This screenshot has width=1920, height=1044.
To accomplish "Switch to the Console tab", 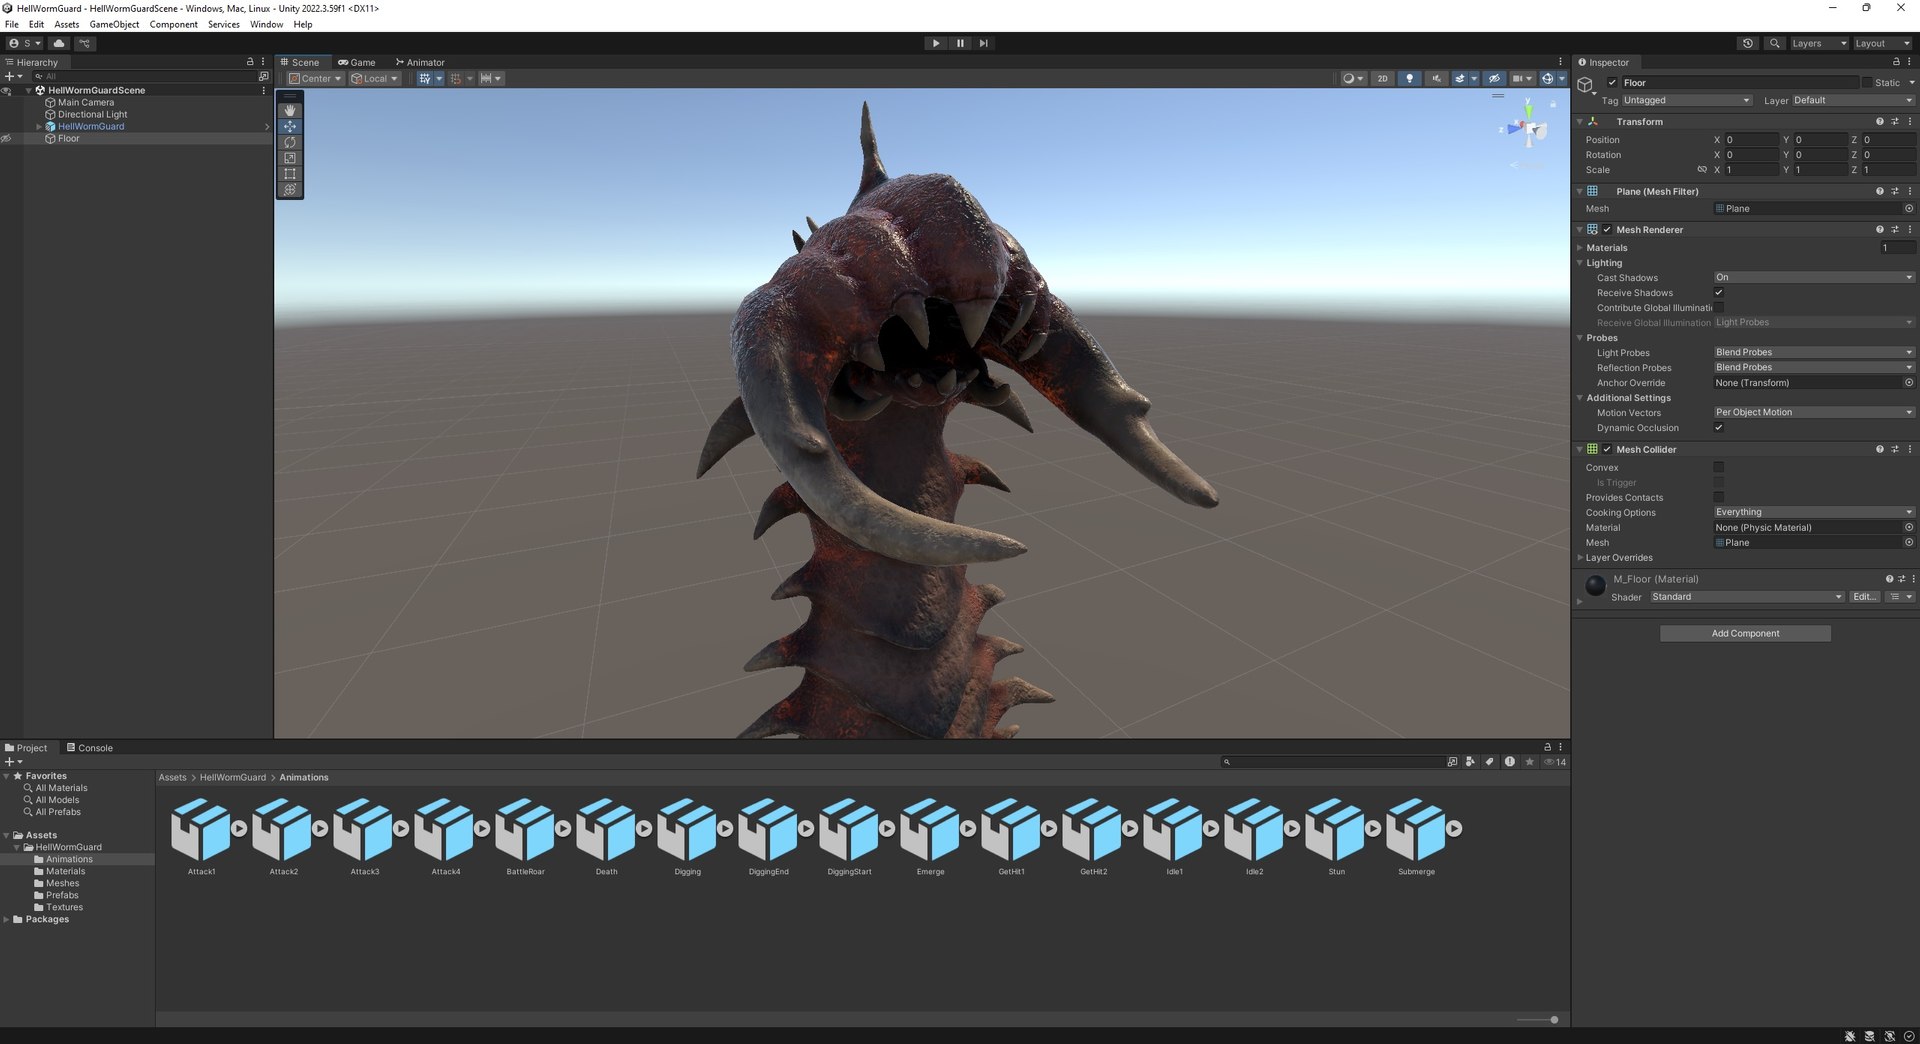I will coord(90,748).
